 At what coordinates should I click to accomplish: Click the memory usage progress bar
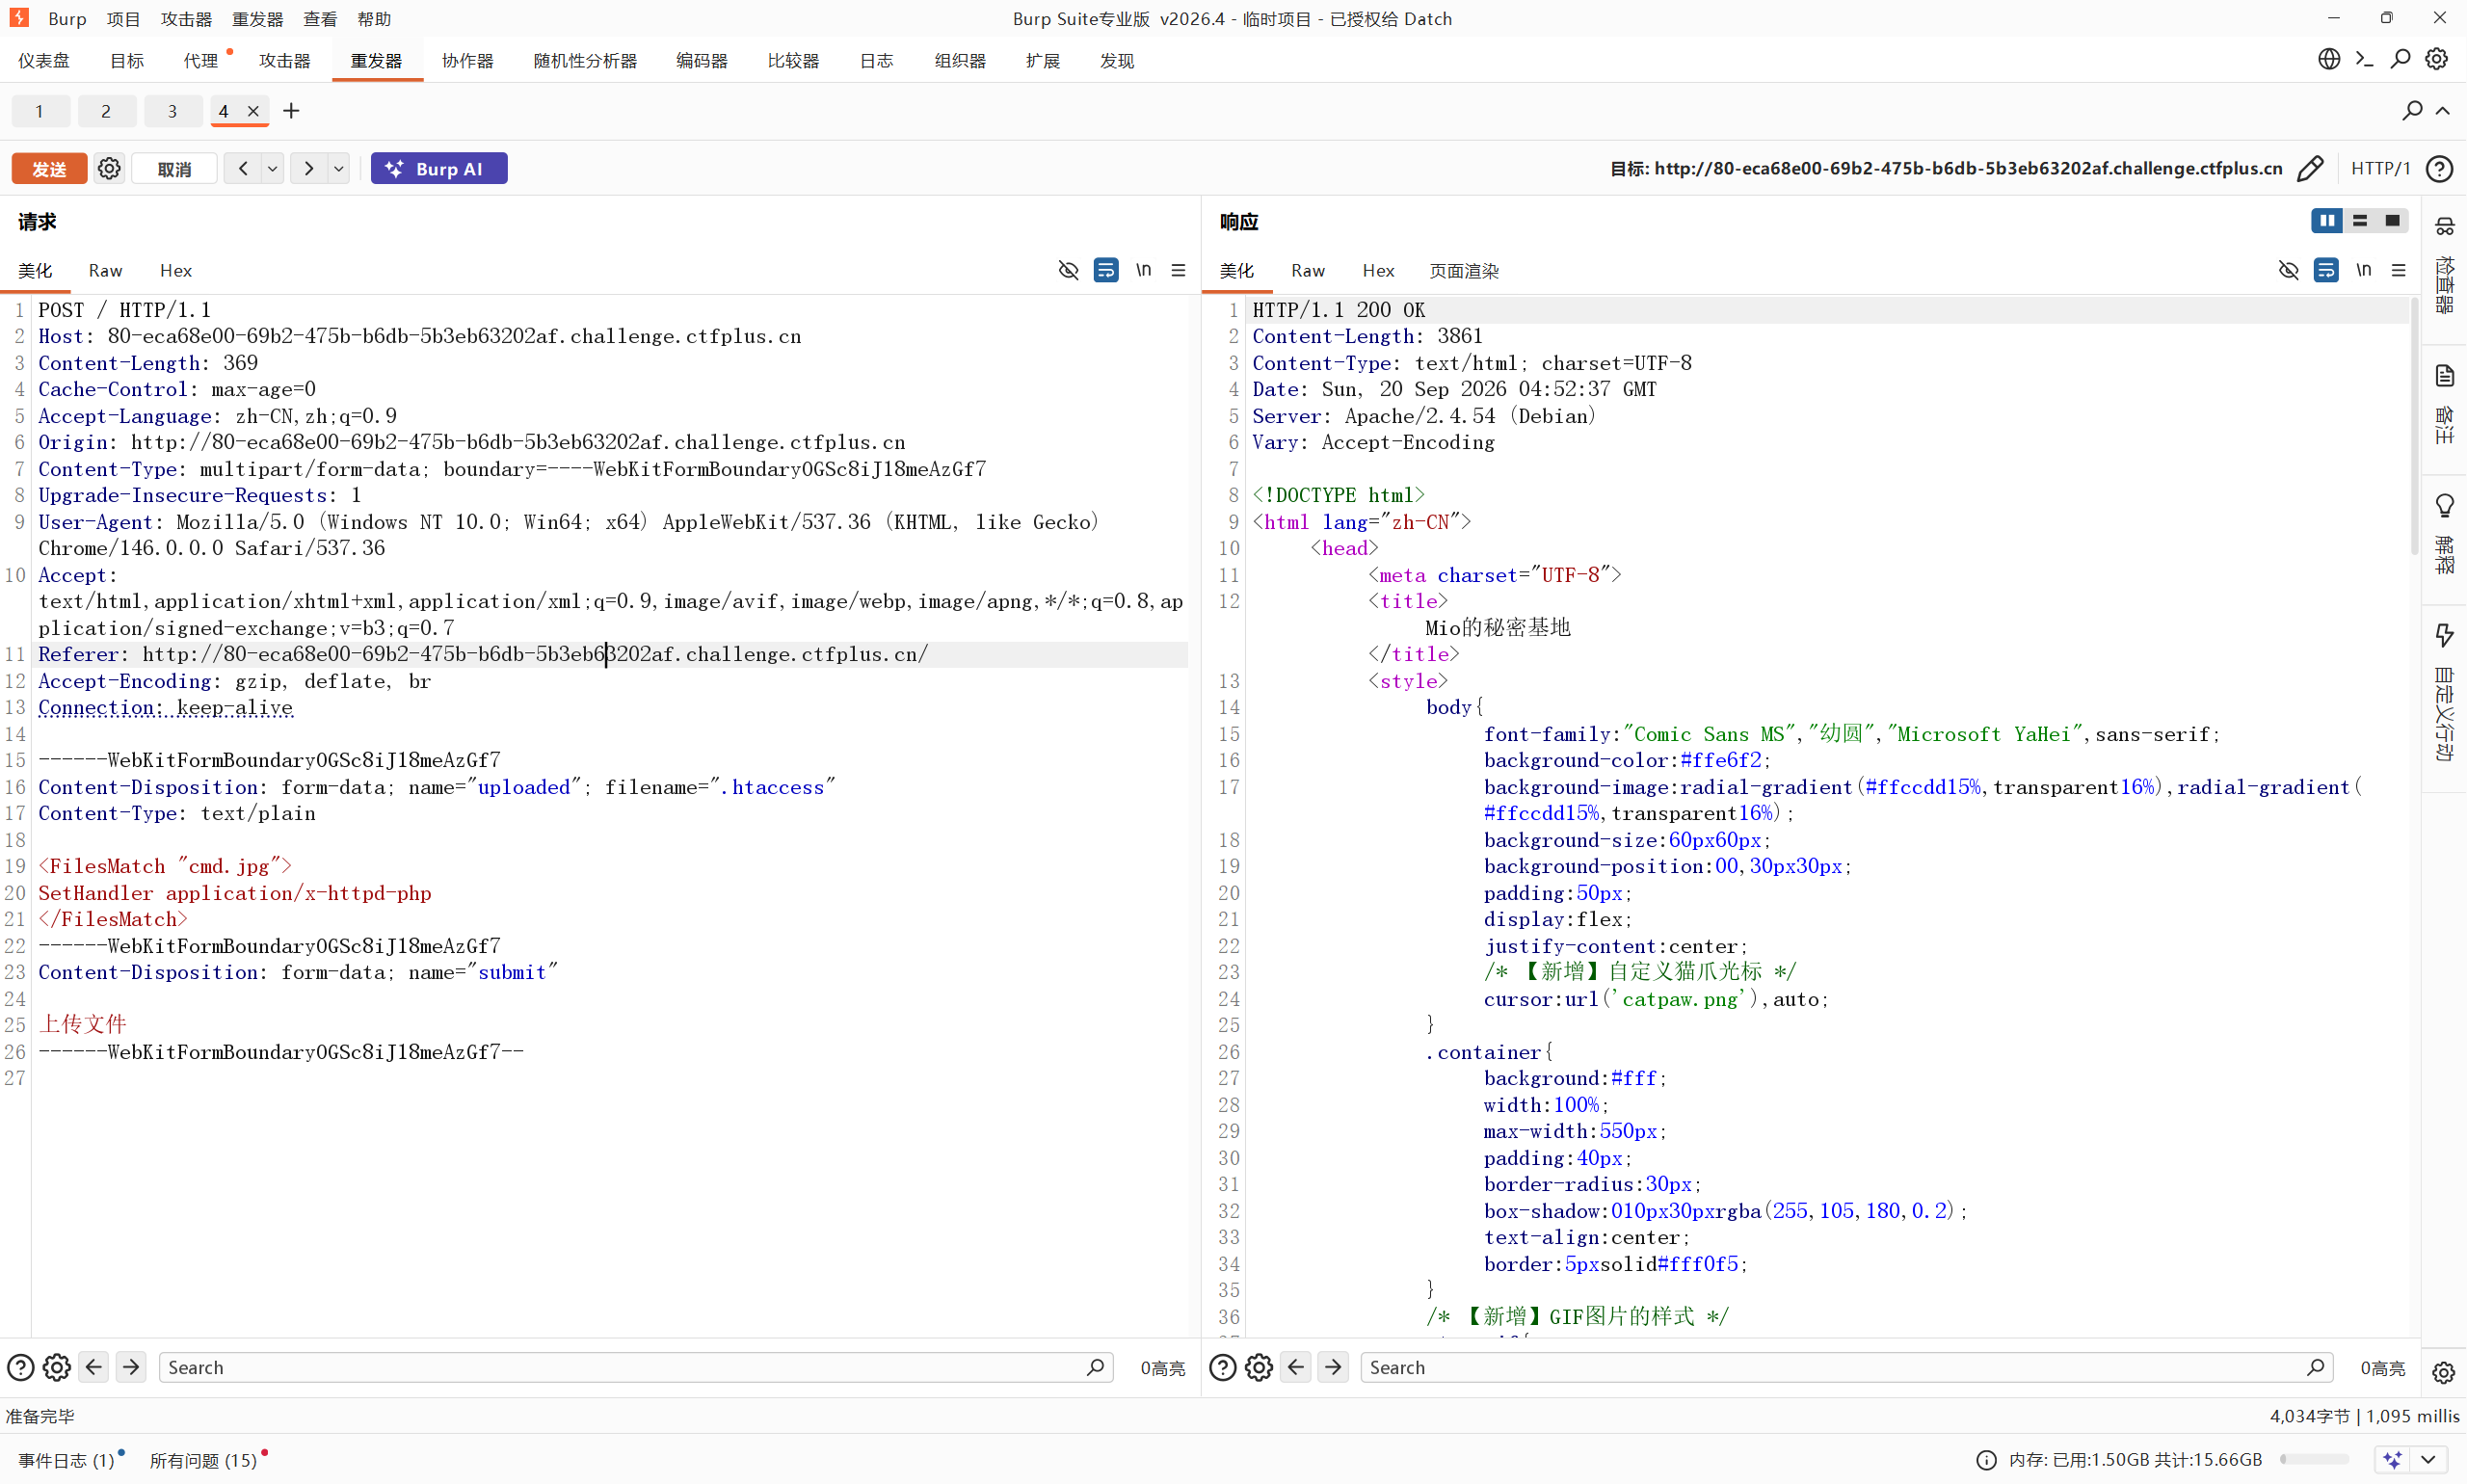2314,1460
